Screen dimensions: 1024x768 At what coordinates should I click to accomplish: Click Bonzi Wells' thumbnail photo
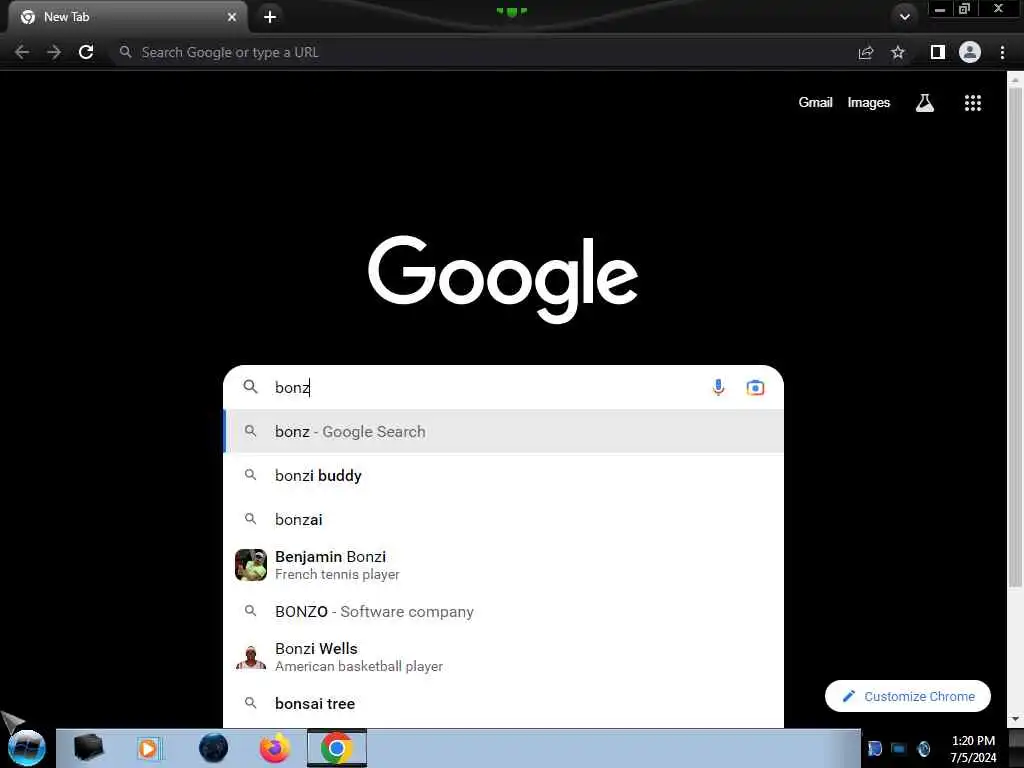point(251,657)
